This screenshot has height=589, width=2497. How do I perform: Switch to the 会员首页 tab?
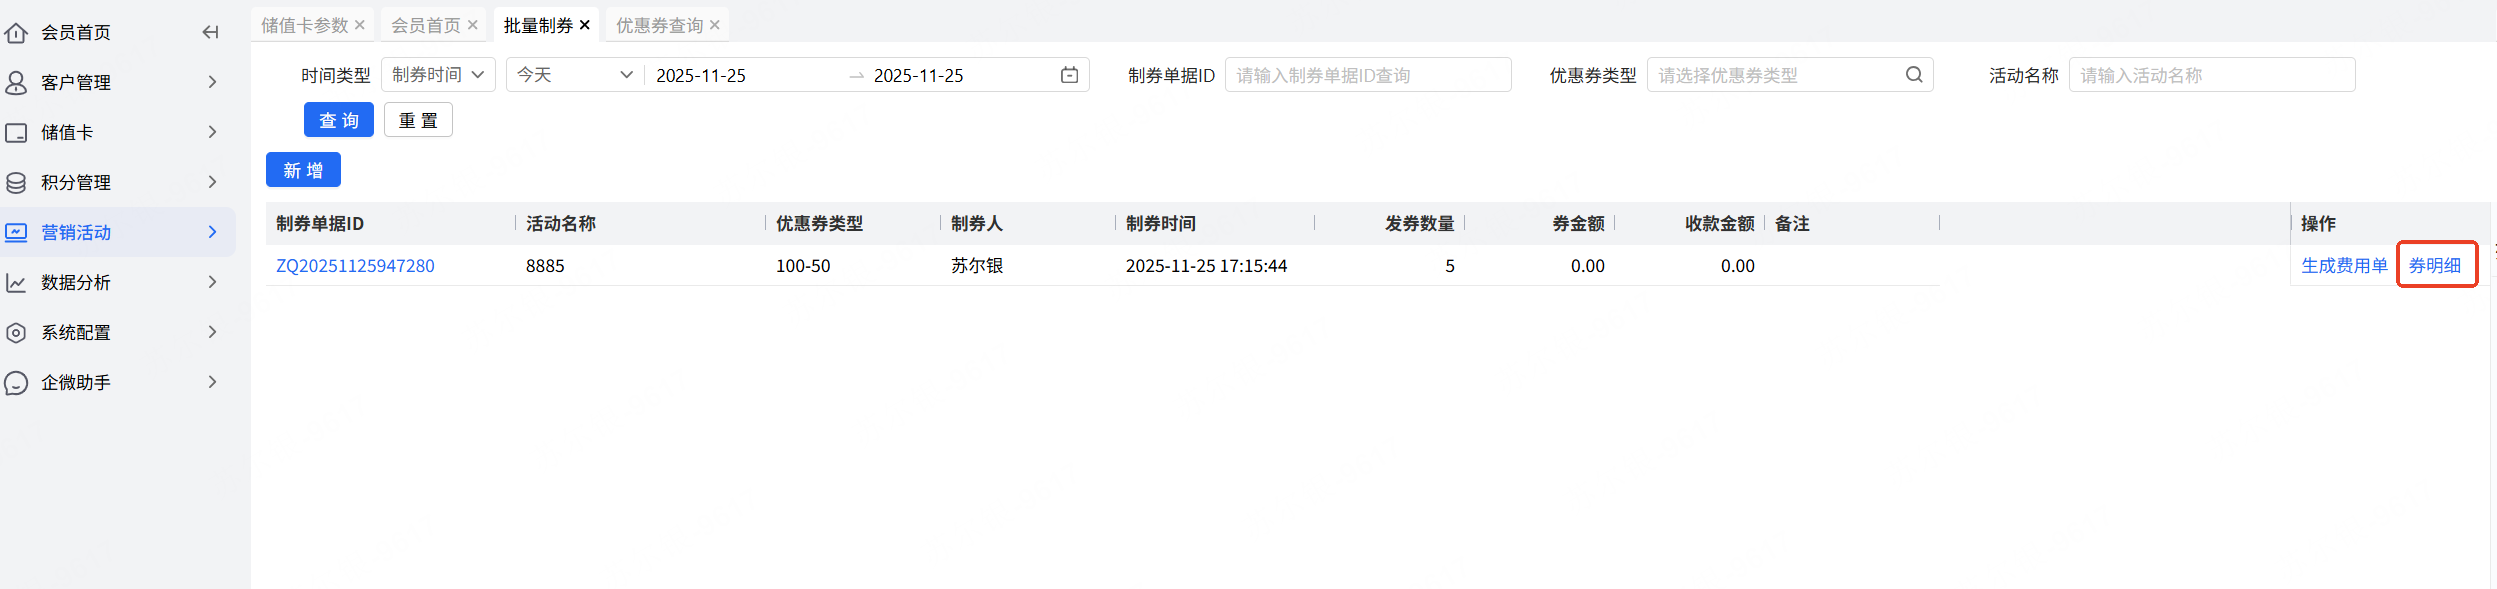(x=425, y=25)
